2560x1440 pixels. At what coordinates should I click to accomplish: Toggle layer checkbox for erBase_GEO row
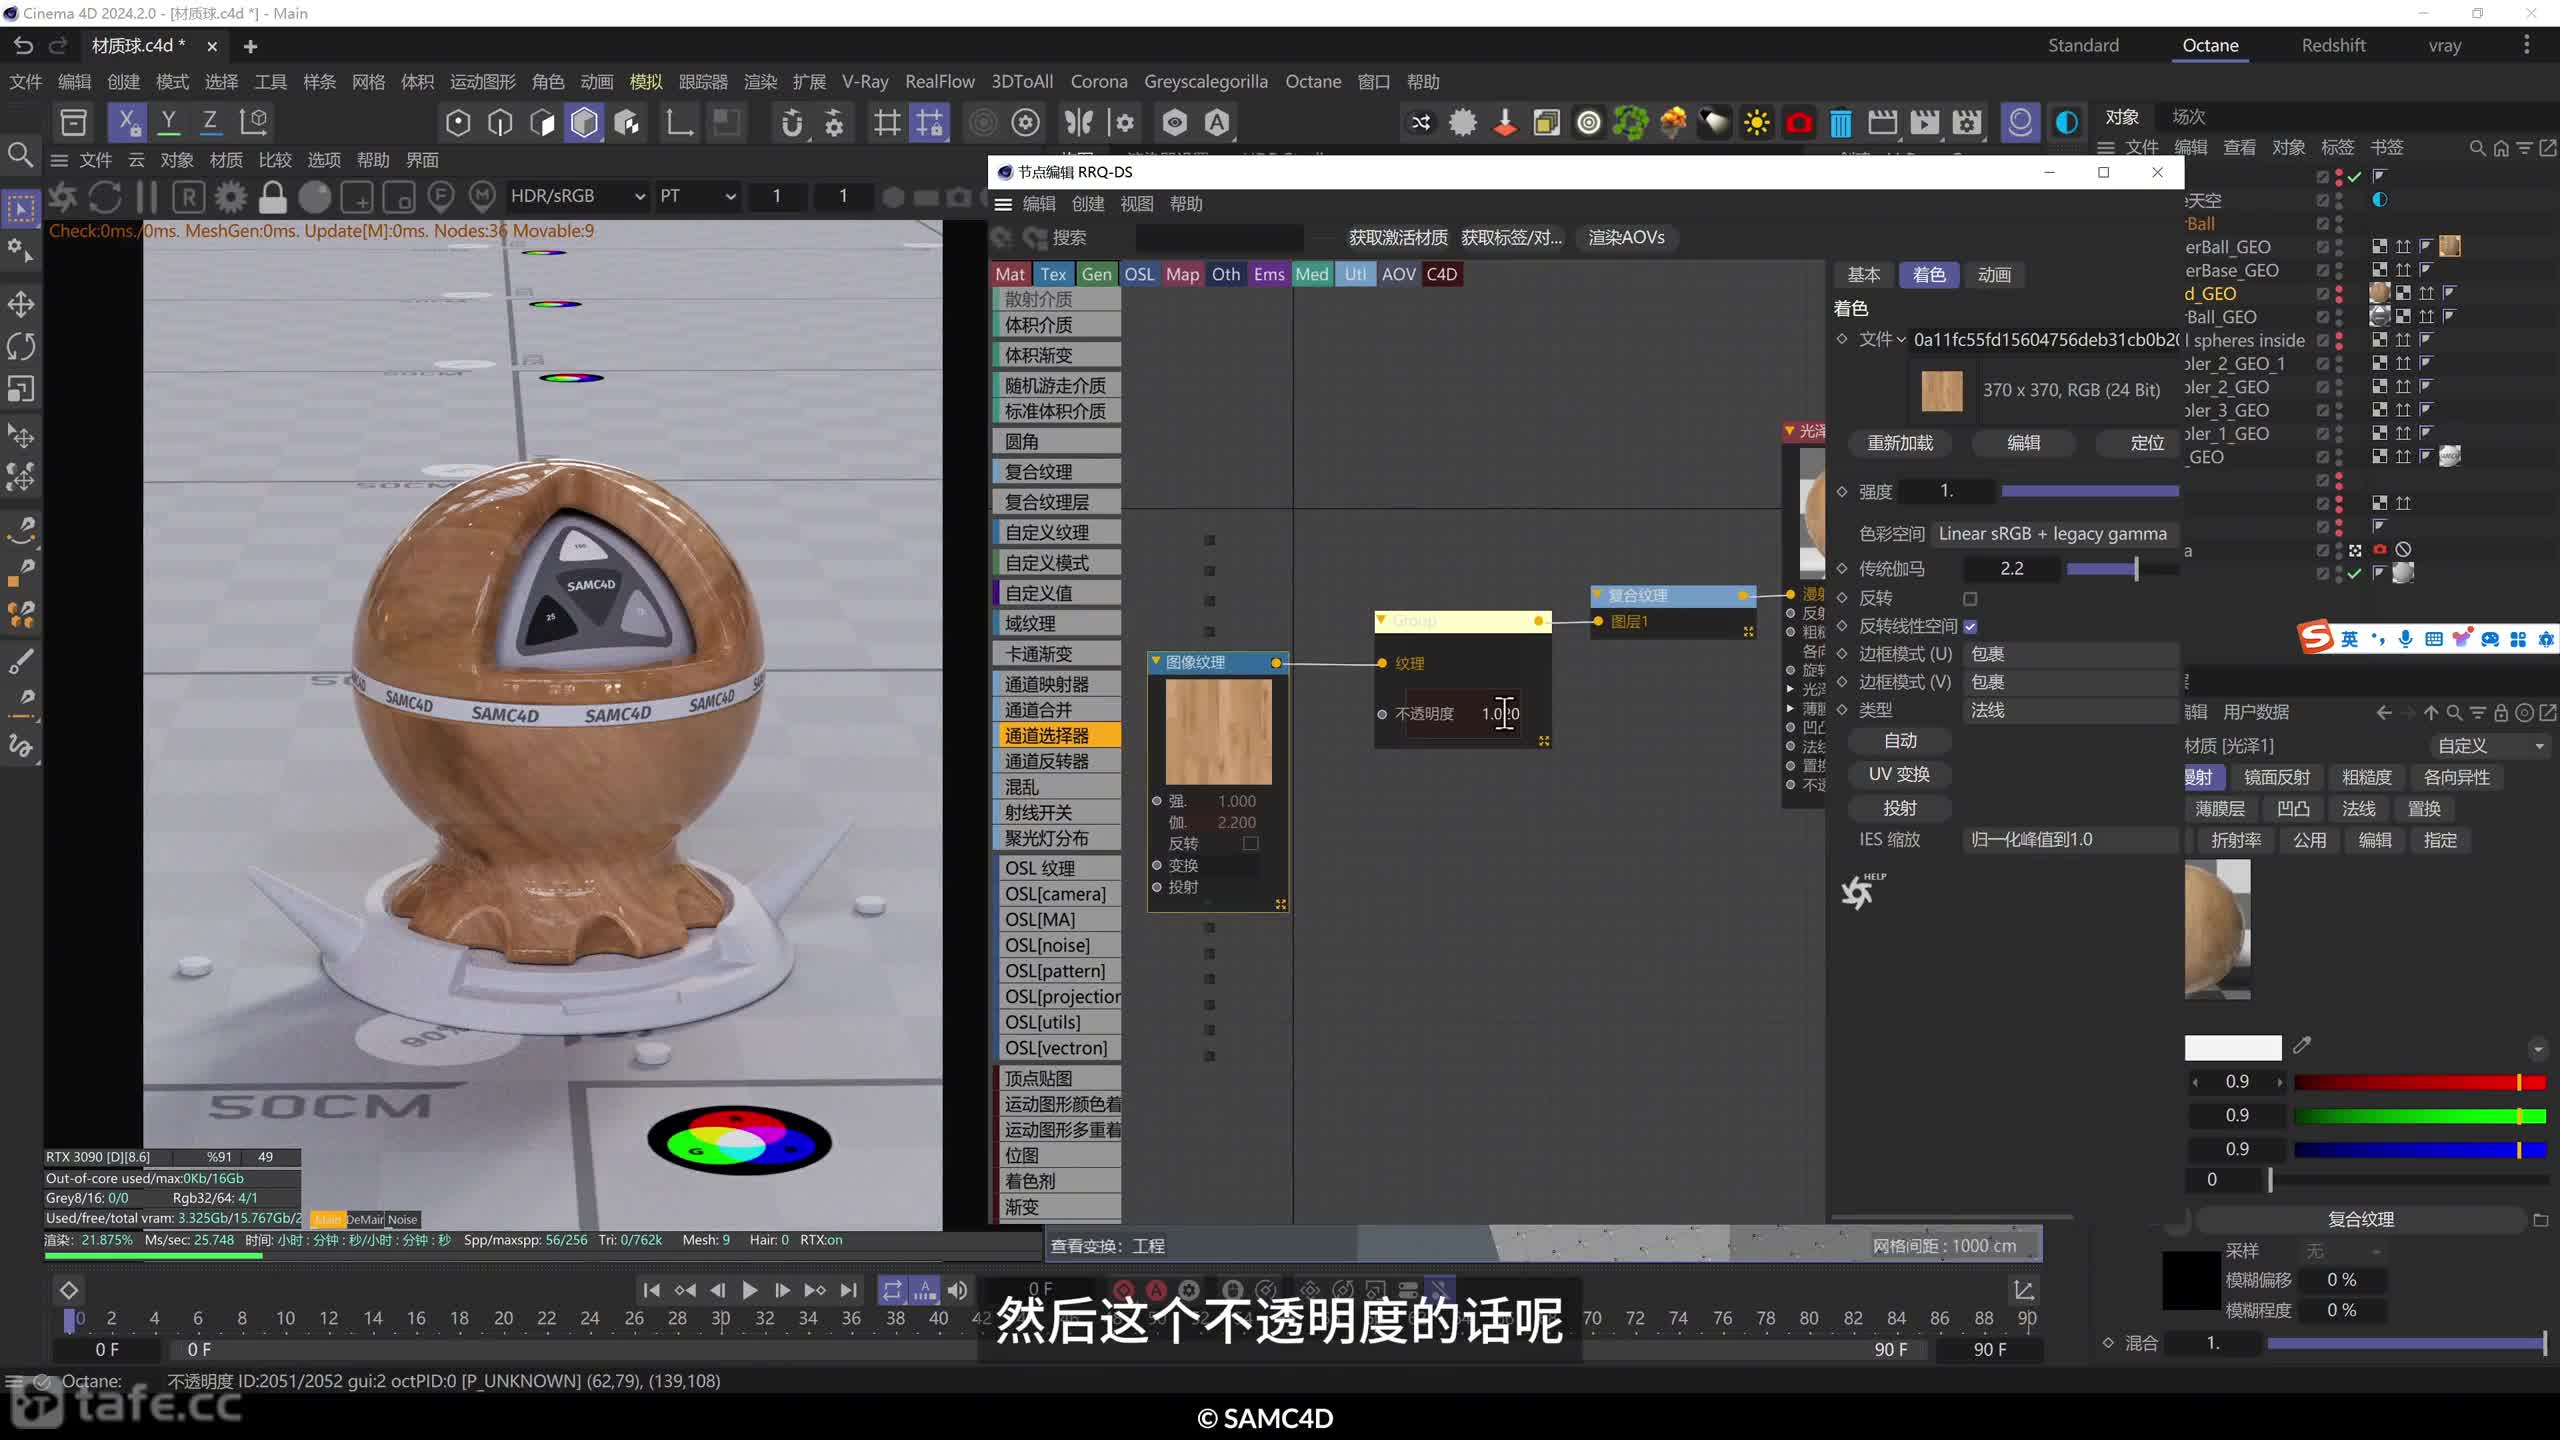click(2322, 270)
